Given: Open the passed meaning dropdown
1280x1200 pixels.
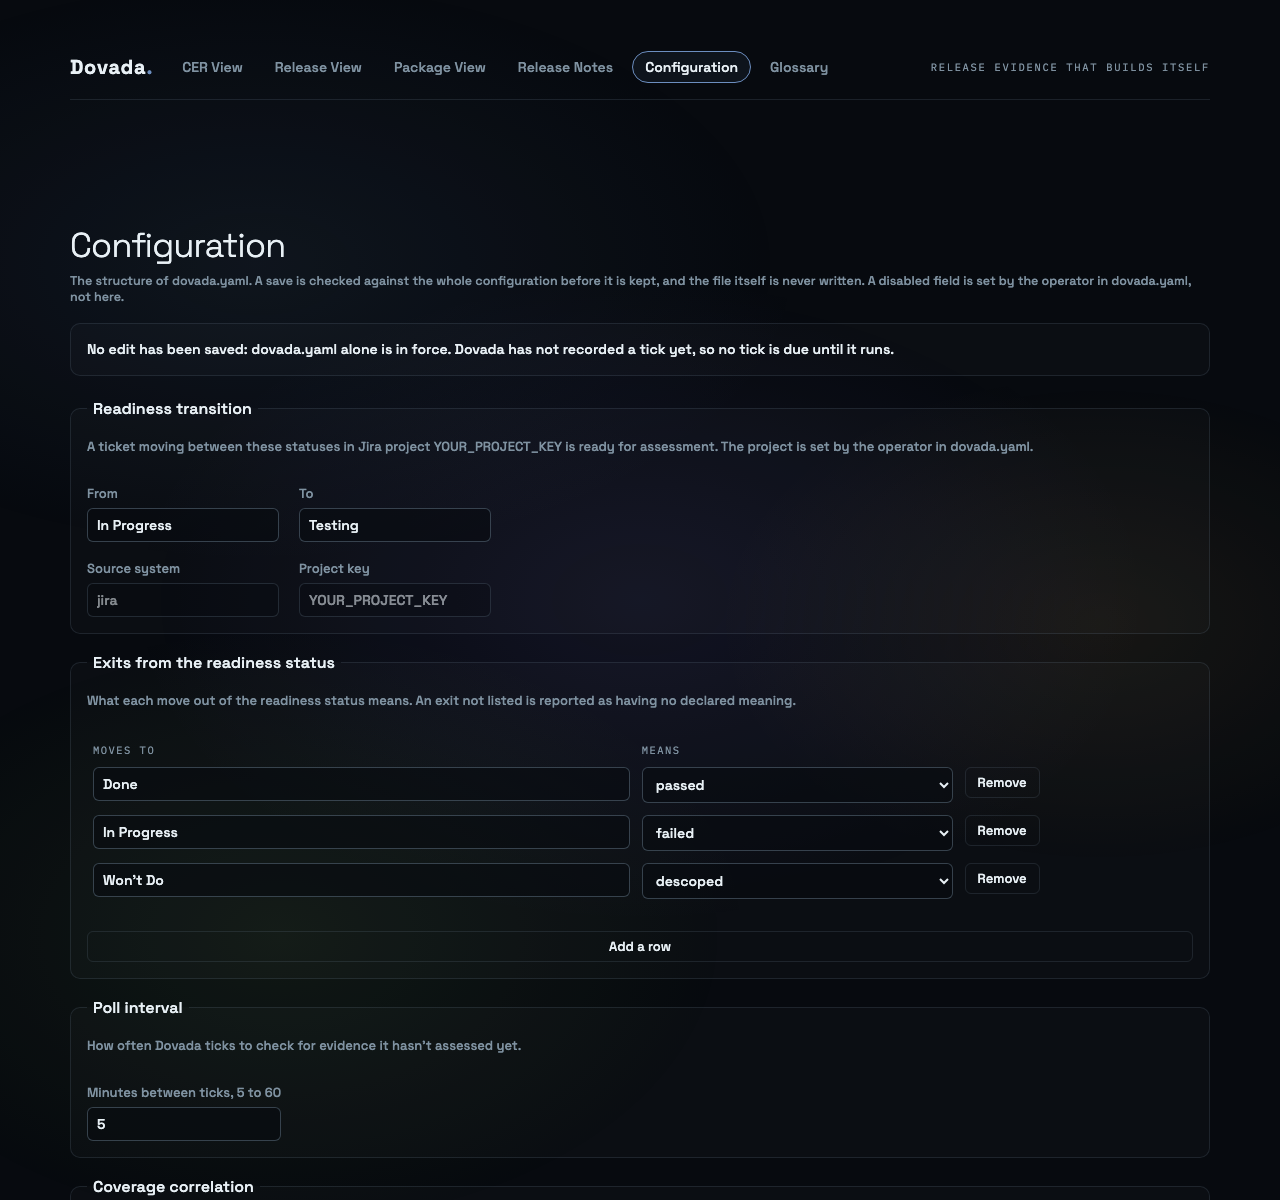Looking at the screenshot, I should [797, 785].
